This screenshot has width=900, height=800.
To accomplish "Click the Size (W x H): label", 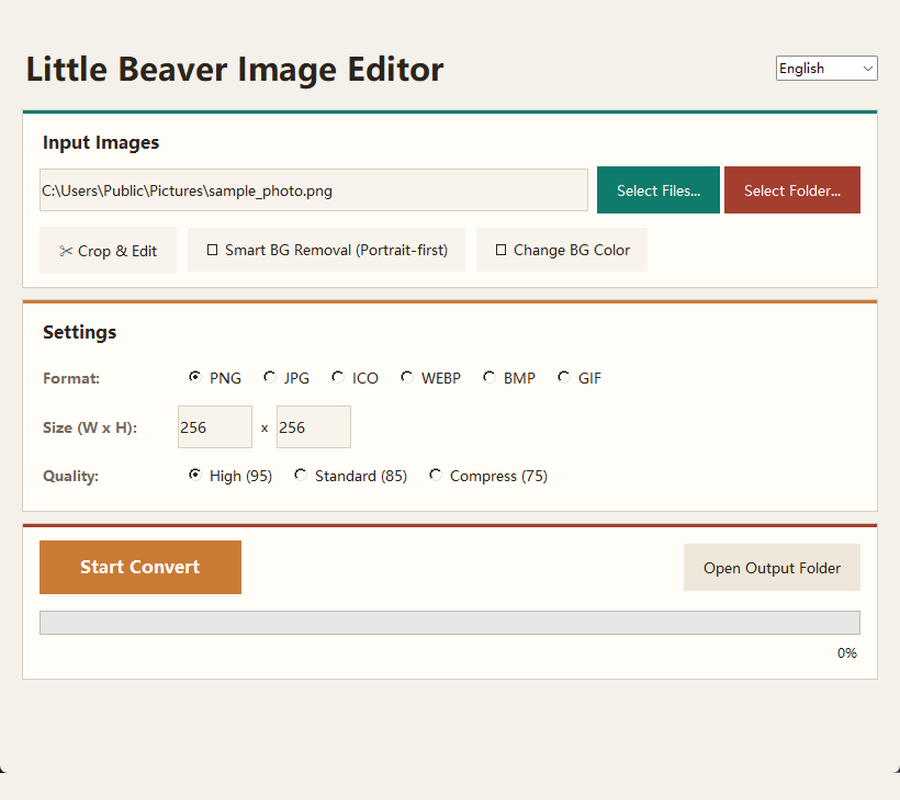I will click(90, 428).
